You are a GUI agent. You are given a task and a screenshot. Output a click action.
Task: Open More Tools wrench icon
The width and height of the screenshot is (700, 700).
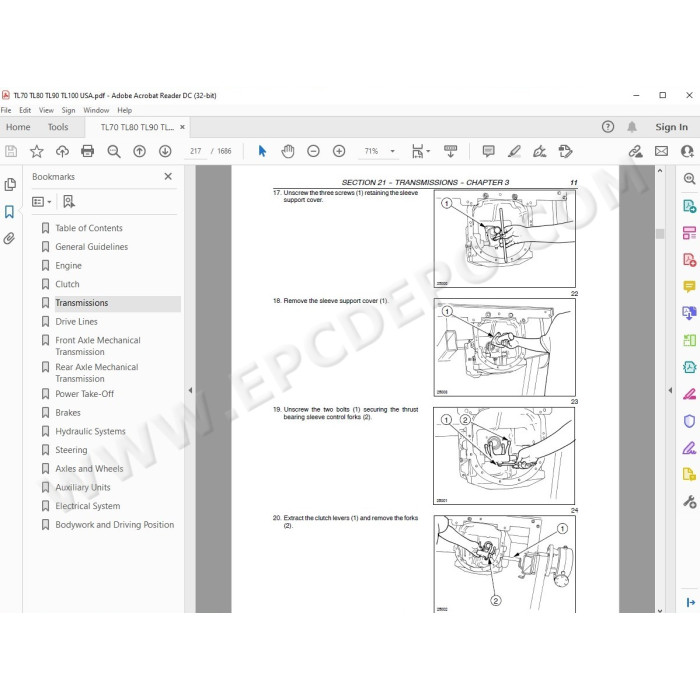coord(689,502)
